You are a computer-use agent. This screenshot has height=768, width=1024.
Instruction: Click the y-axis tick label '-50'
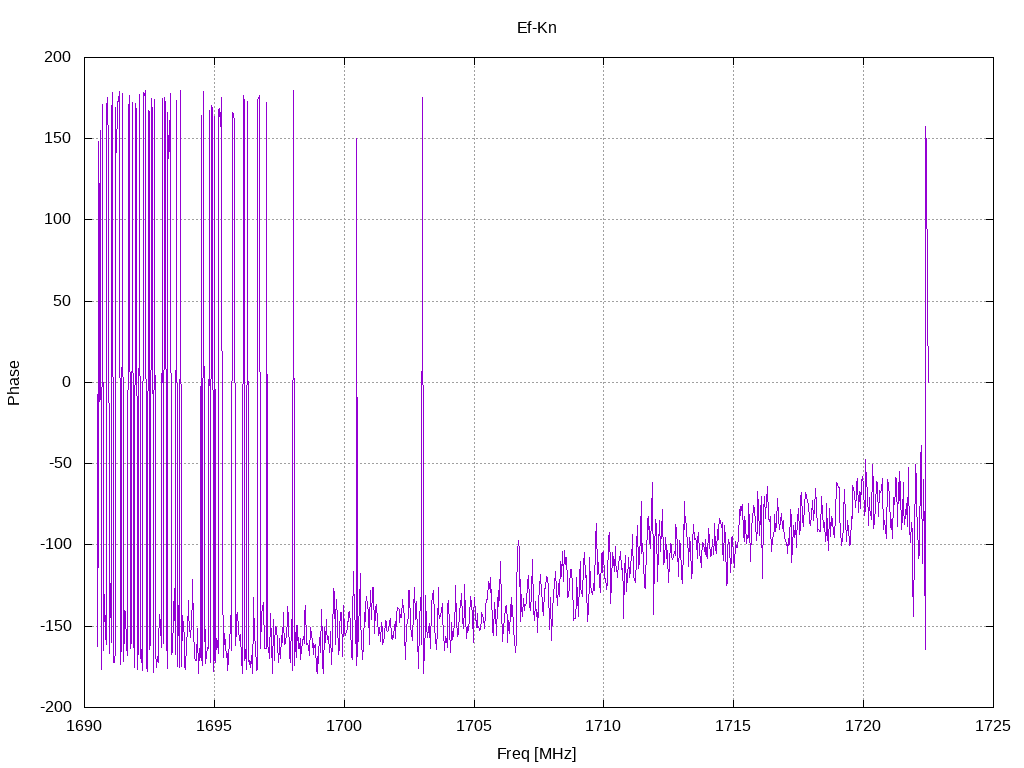point(60,463)
